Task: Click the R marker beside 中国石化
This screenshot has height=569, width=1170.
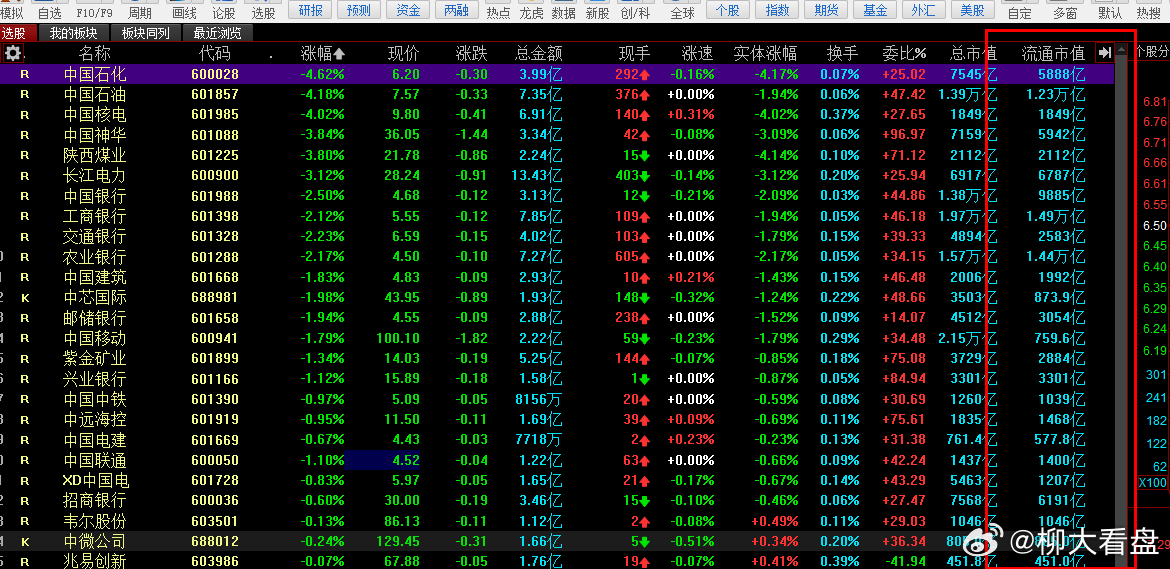Action: pyautogui.click(x=25, y=74)
